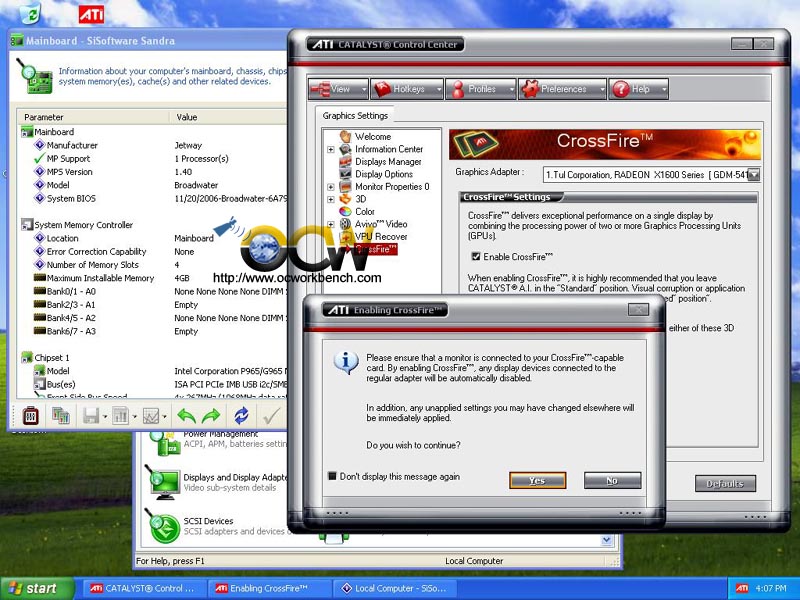Open the Help menu in Catalyst
The width and height of the screenshot is (800, 600).
coord(638,89)
